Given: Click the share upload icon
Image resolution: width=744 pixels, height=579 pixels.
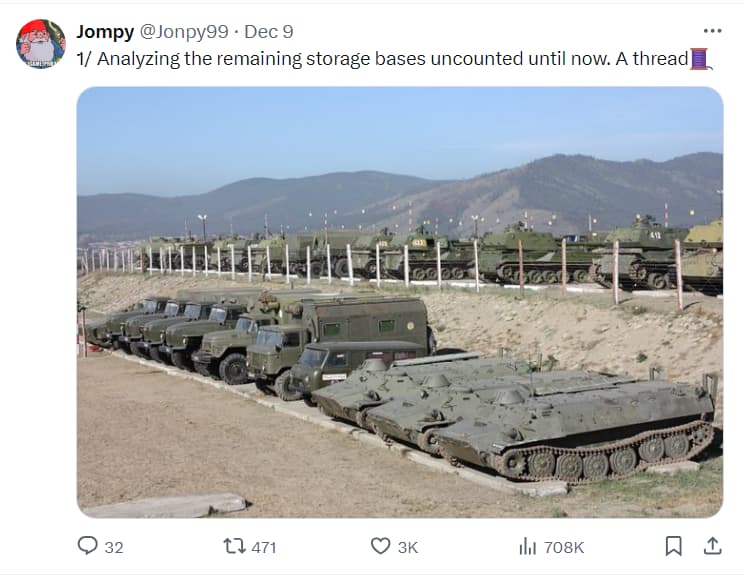Looking at the screenshot, I should tap(712, 546).
